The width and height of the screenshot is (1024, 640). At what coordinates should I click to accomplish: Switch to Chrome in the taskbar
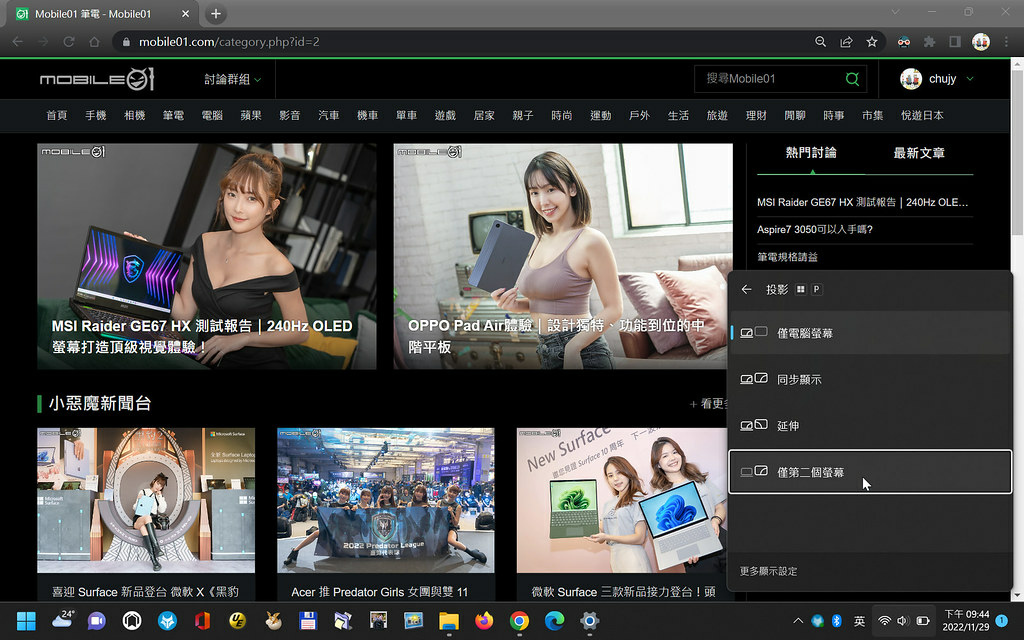coord(519,620)
